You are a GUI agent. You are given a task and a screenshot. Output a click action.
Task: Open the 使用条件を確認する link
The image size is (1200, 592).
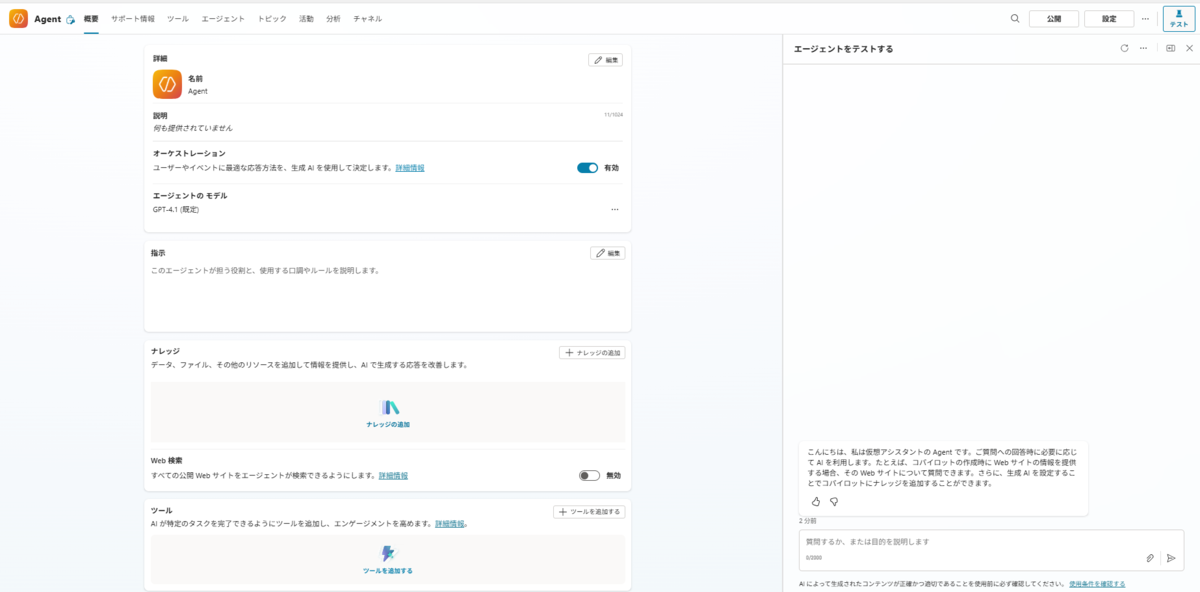click(1097, 584)
